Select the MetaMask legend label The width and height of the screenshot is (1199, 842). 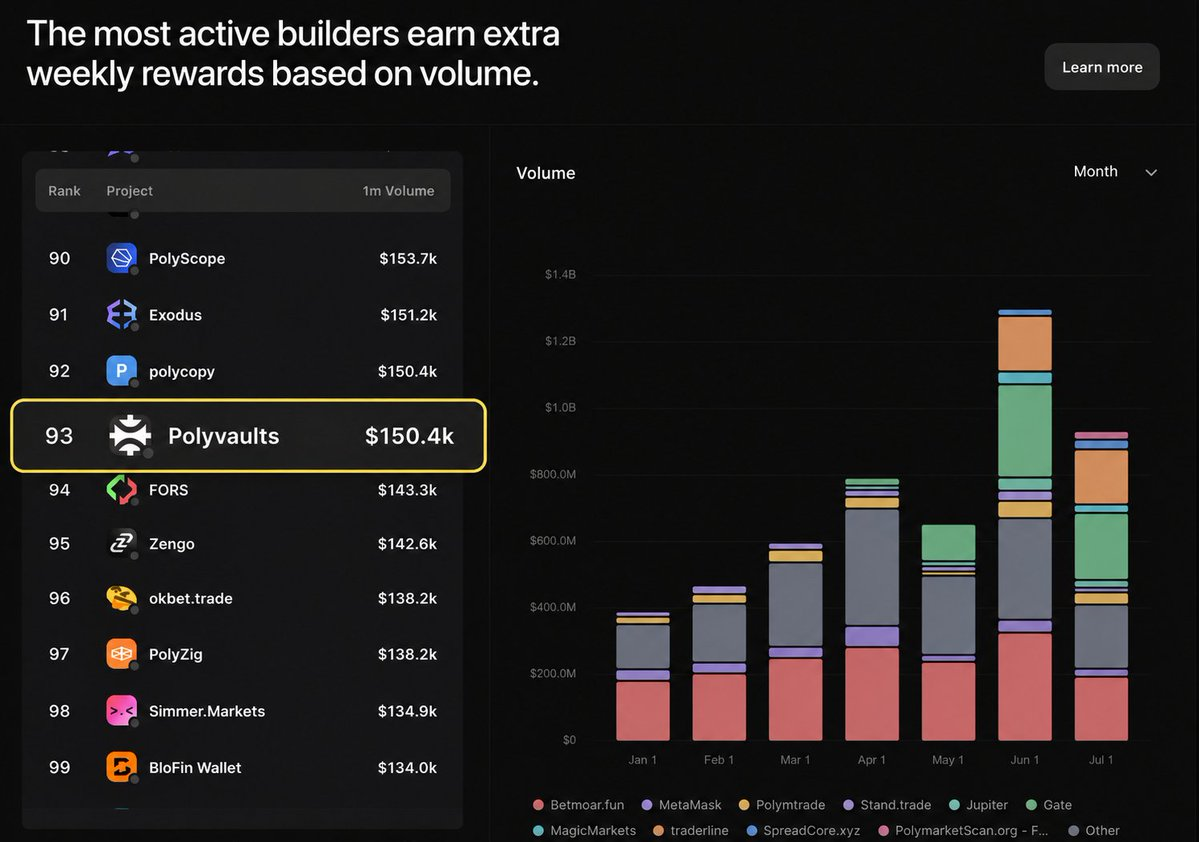pyautogui.click(x=690, y=805)
